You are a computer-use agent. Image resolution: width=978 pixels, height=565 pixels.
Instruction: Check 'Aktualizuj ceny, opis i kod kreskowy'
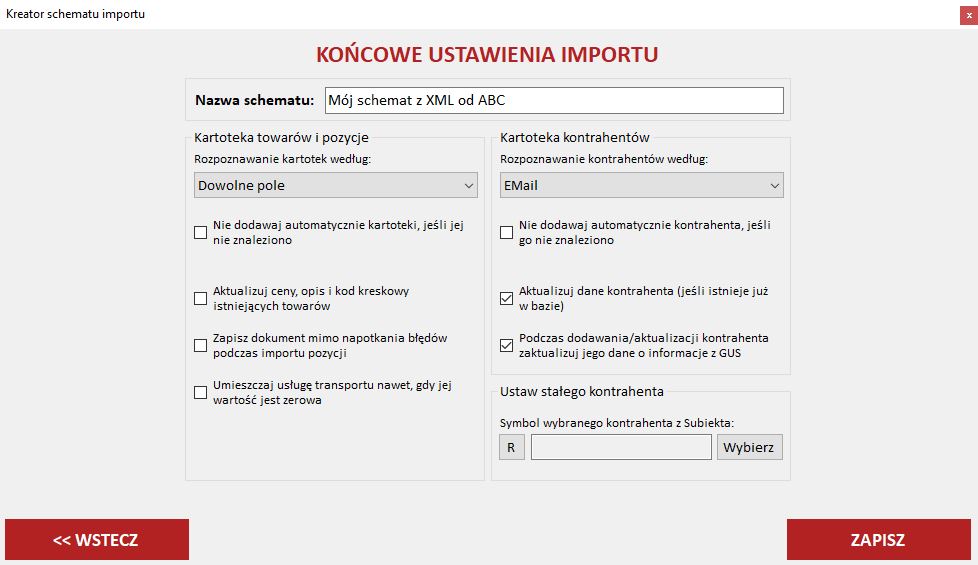tap(201, 298)
